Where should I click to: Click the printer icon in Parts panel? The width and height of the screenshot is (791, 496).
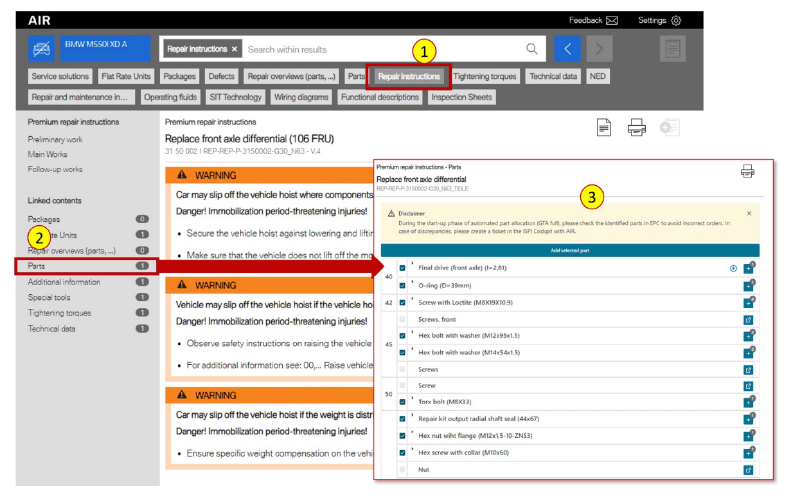[x=747, y=171]
